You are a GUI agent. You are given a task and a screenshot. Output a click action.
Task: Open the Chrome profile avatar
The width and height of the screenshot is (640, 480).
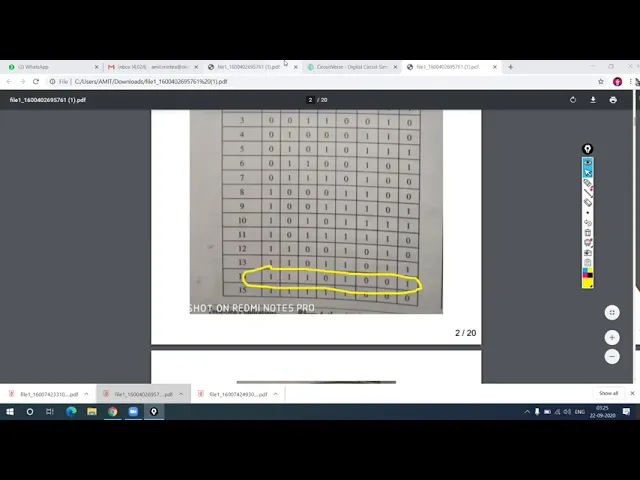coord(617,82)
